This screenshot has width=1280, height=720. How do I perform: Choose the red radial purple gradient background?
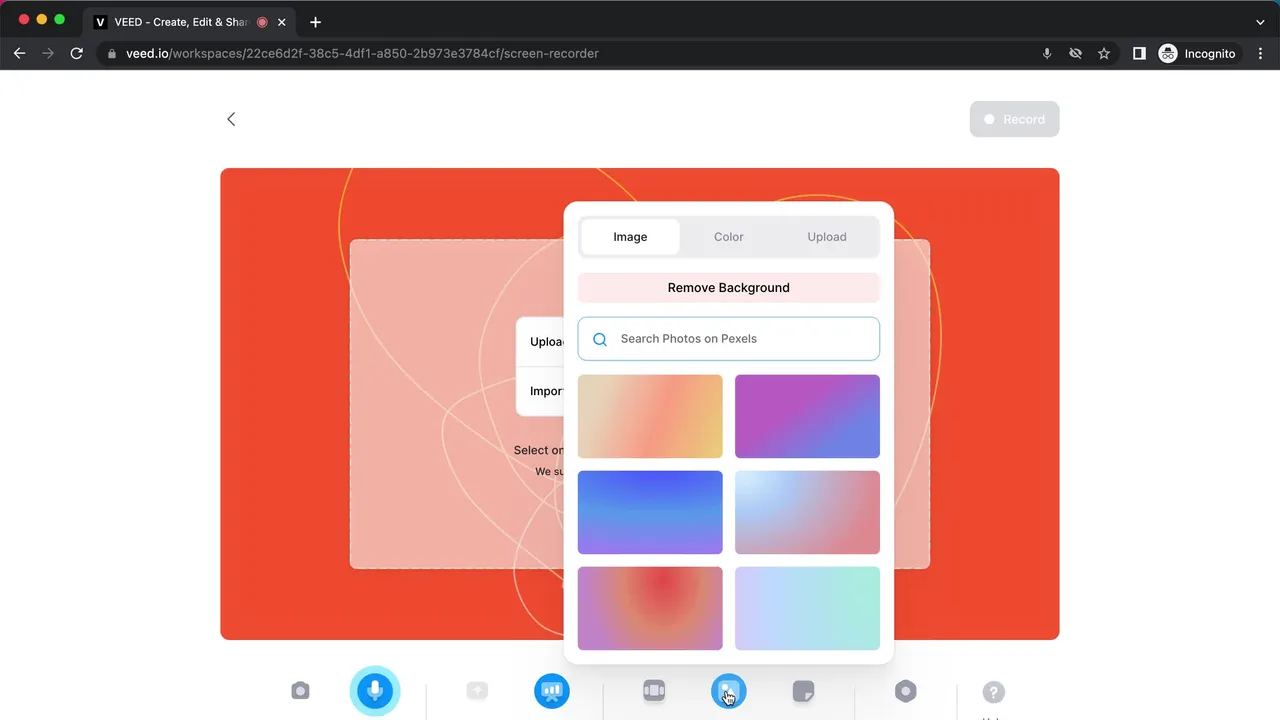coord(650,608)
